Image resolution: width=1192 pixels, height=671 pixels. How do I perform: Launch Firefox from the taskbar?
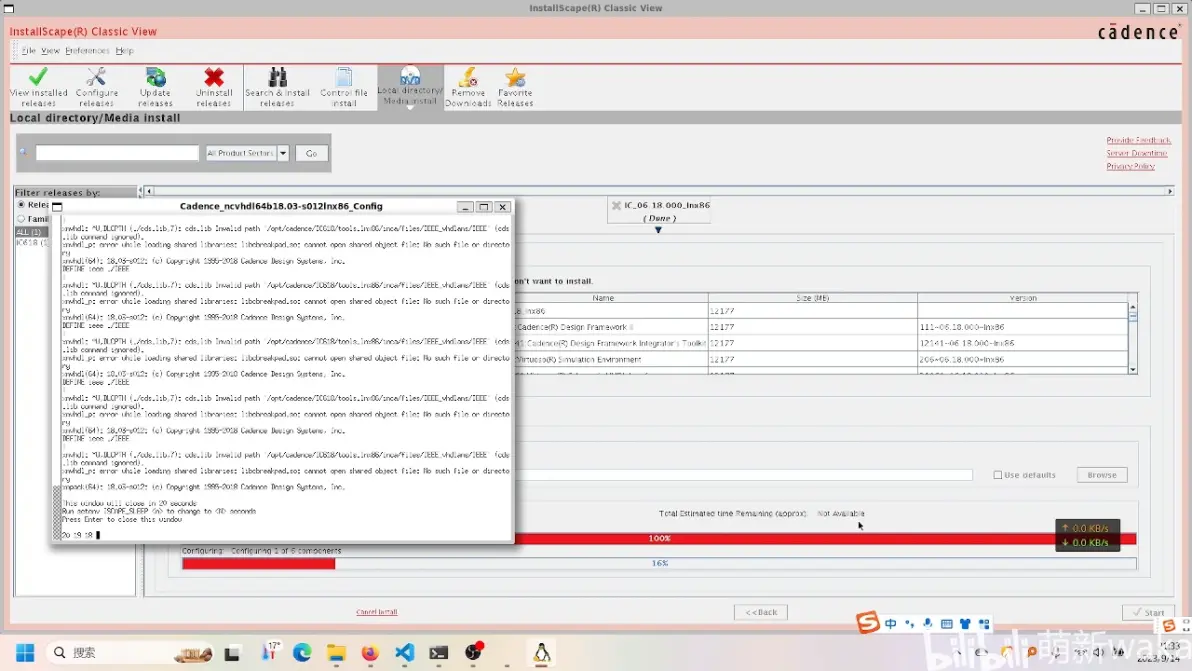coord(370,653)
